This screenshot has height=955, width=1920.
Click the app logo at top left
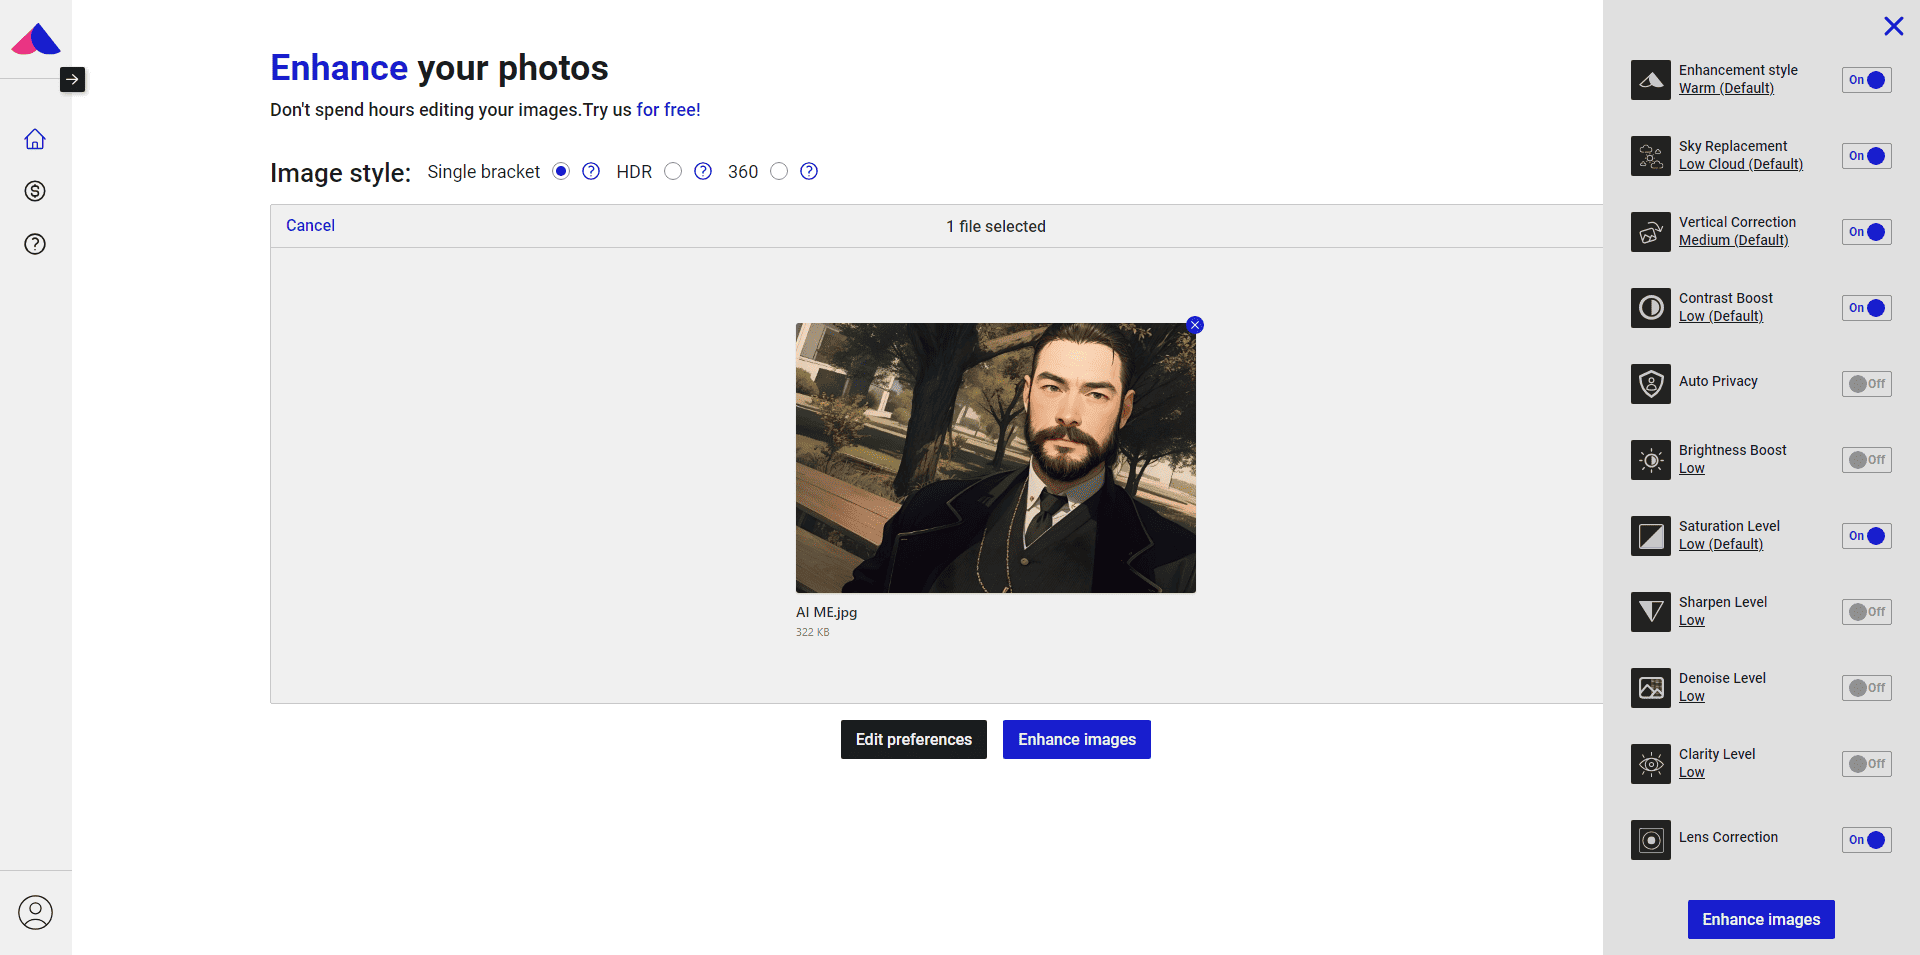point(36,38)
